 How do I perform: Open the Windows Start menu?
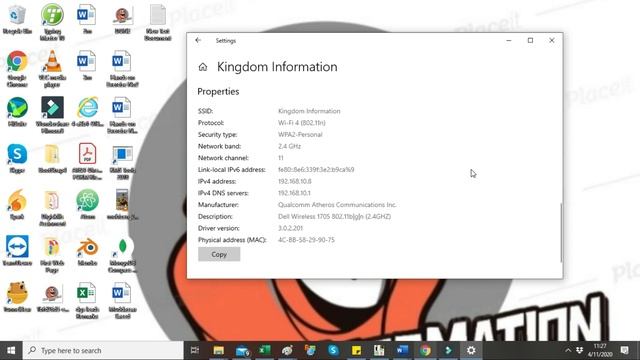[x=11, y=350]
